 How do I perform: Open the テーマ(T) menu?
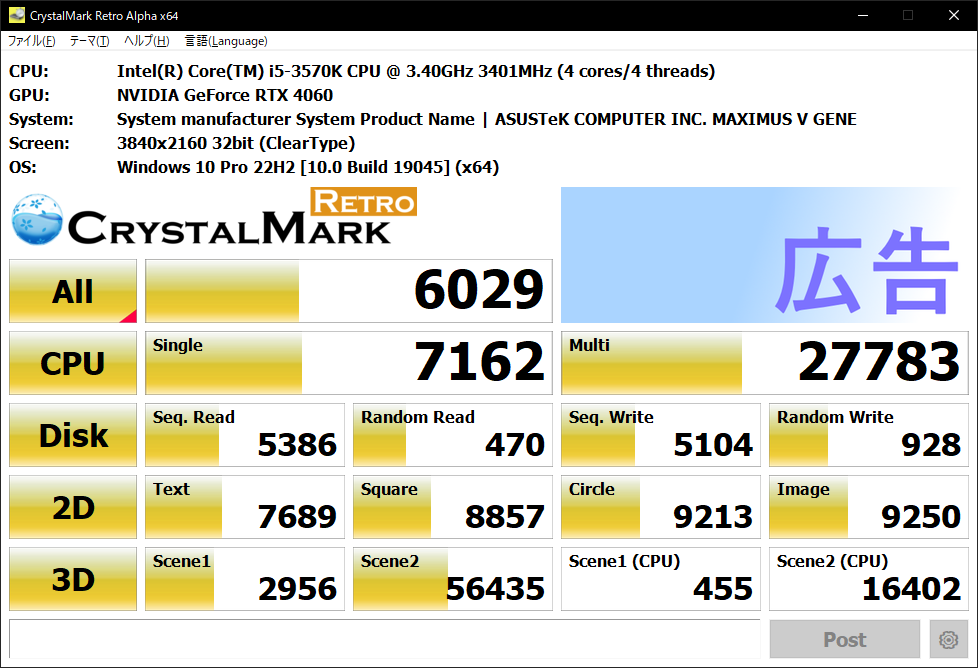tap(89, 41)
